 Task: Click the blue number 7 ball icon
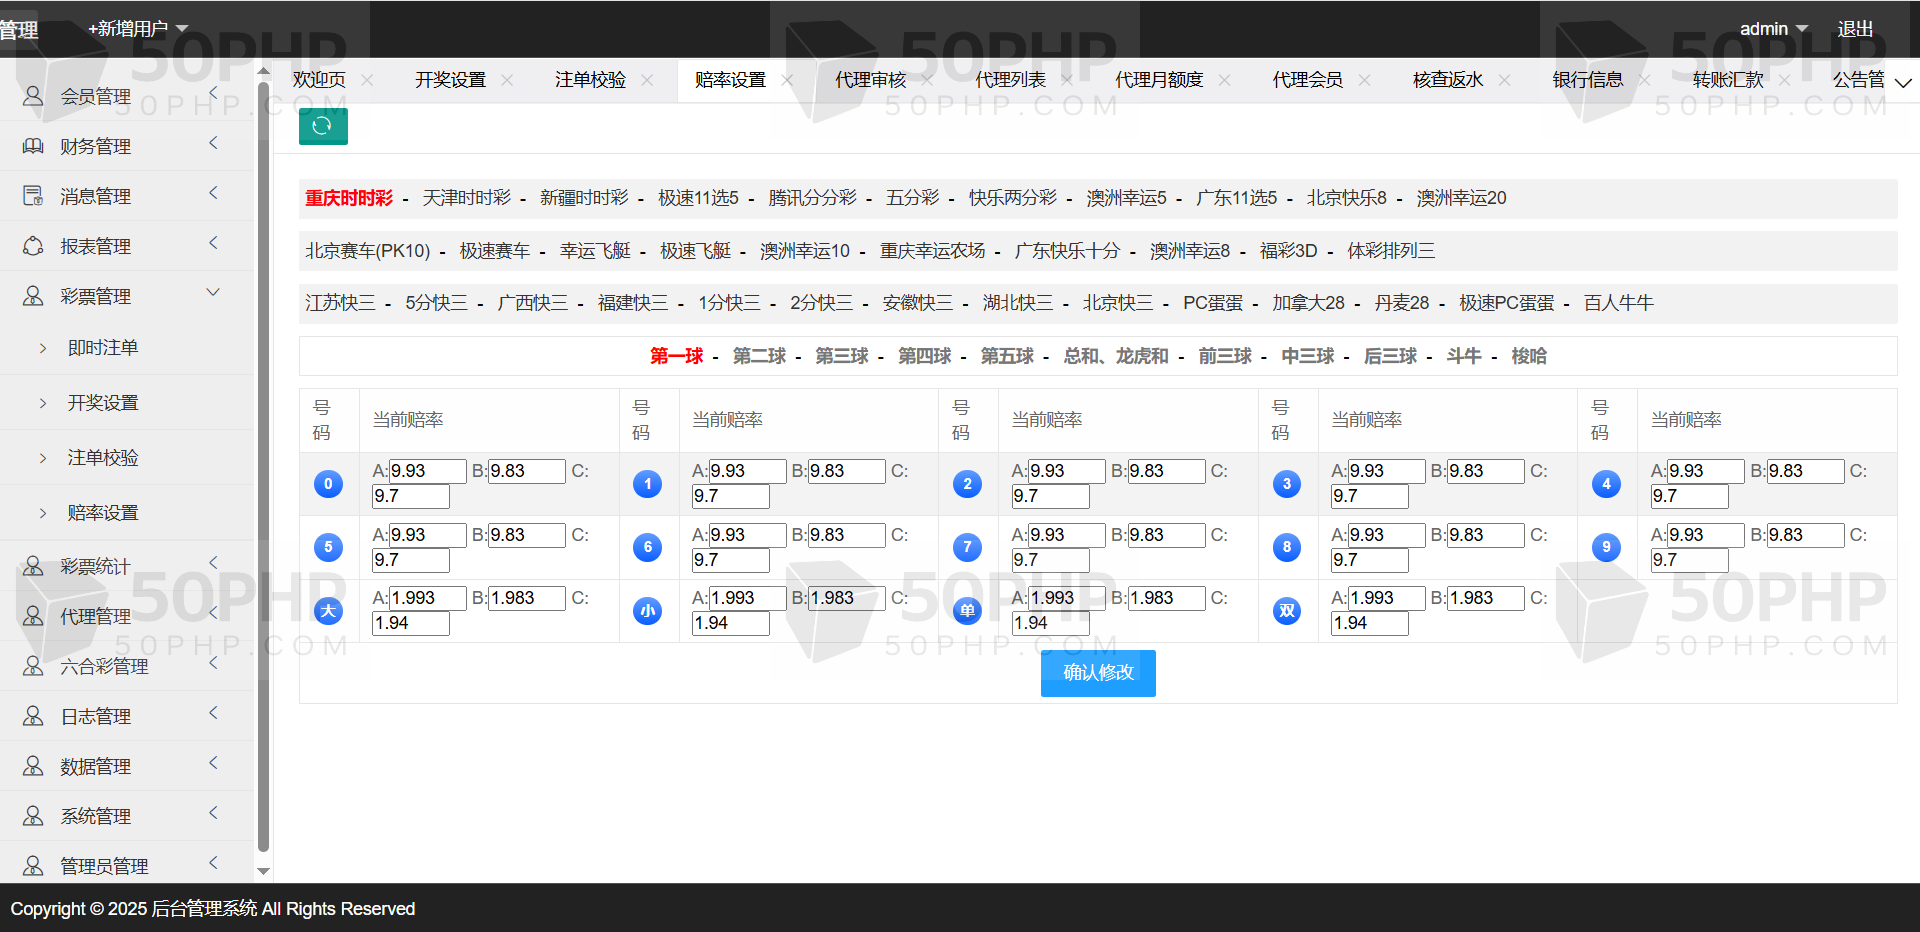coord(967,547)
